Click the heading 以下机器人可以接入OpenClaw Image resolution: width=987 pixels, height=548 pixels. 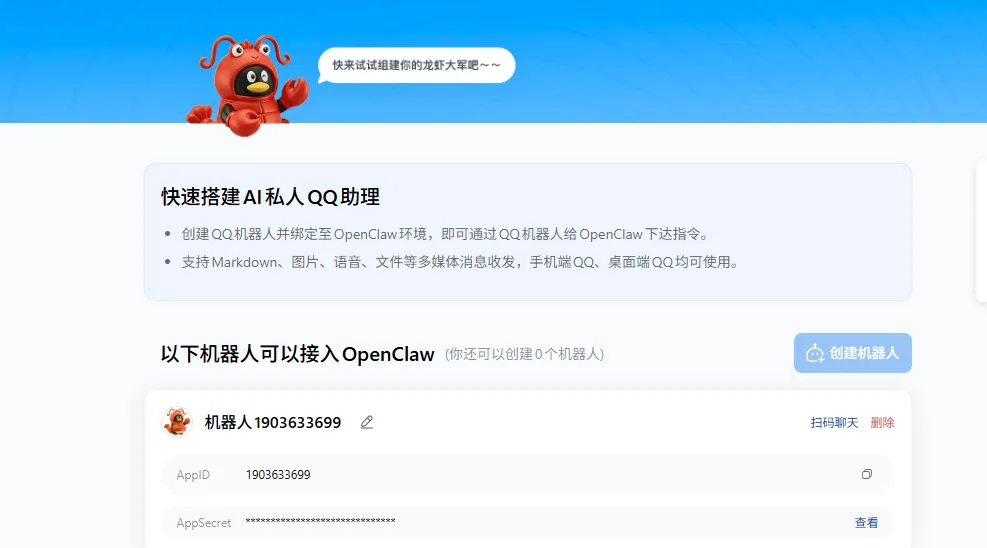tap(298, 354)
